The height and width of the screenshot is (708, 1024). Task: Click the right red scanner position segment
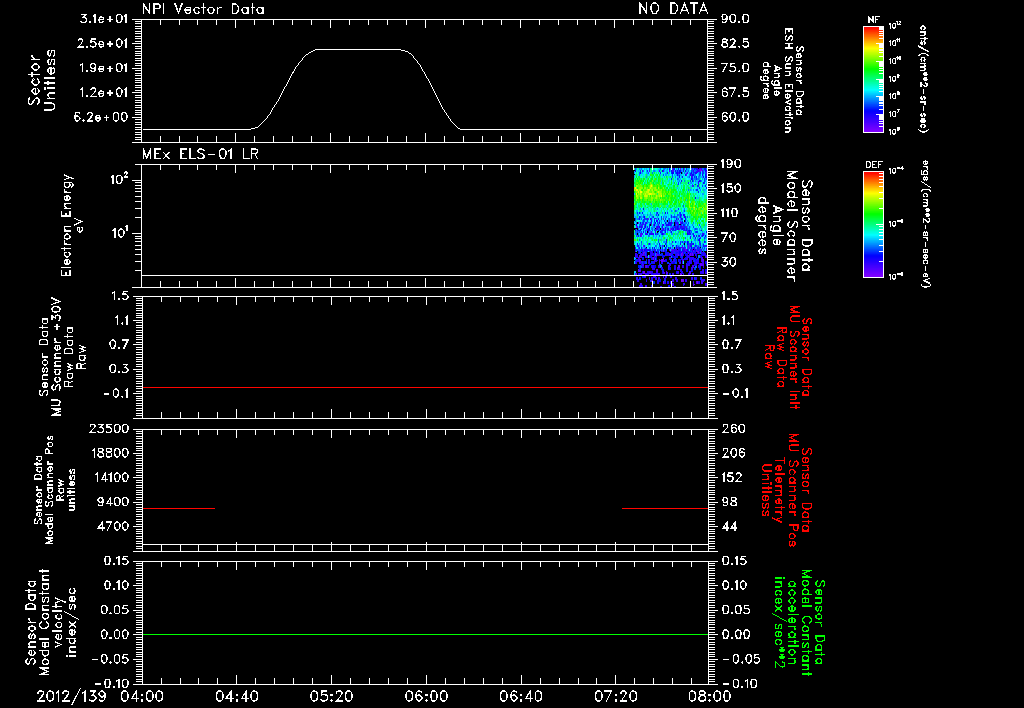tap(665, 508)
